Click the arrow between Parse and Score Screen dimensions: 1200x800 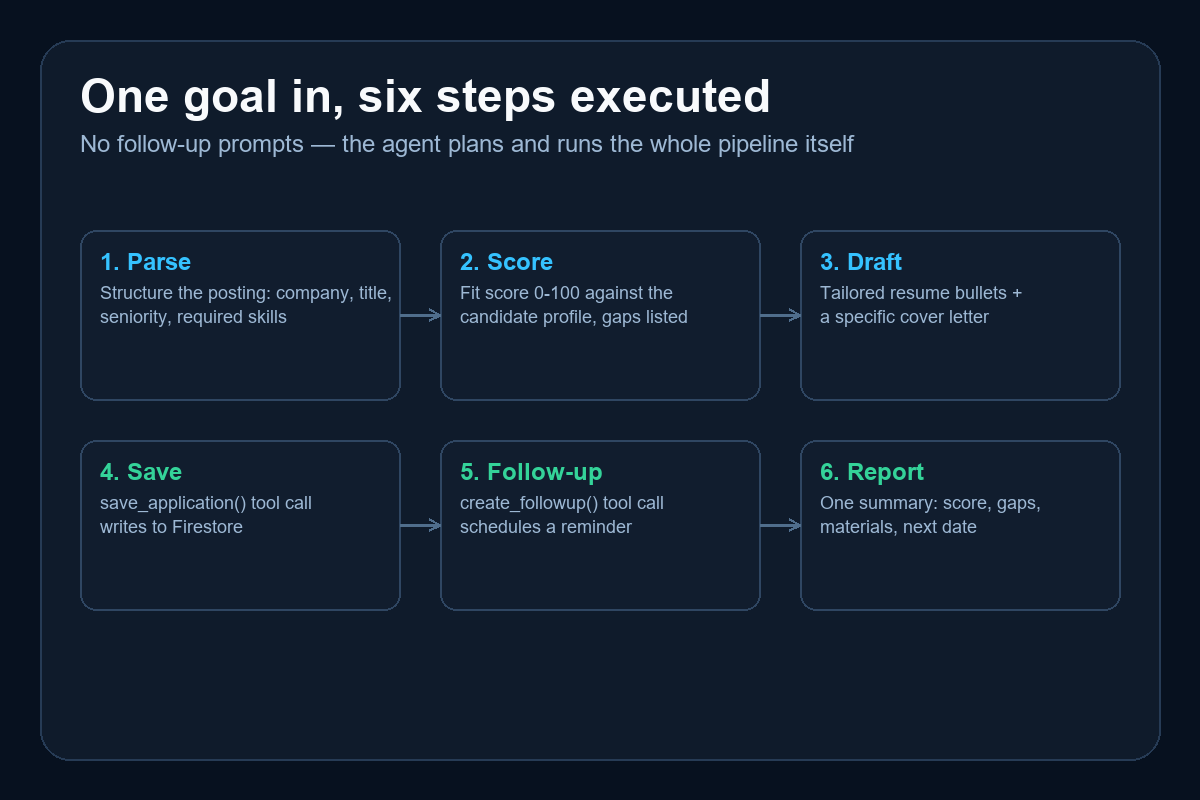pyautogui.click(x=420, y=315)
